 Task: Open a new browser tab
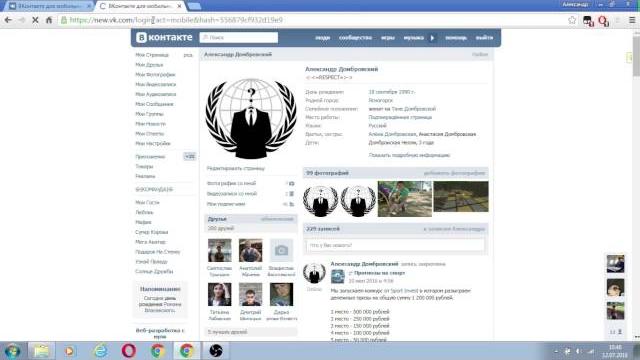point(194,6)
